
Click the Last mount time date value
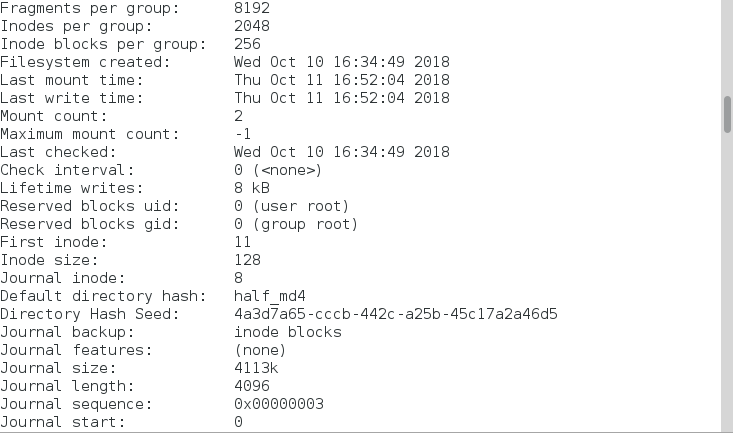coord(342,80)
